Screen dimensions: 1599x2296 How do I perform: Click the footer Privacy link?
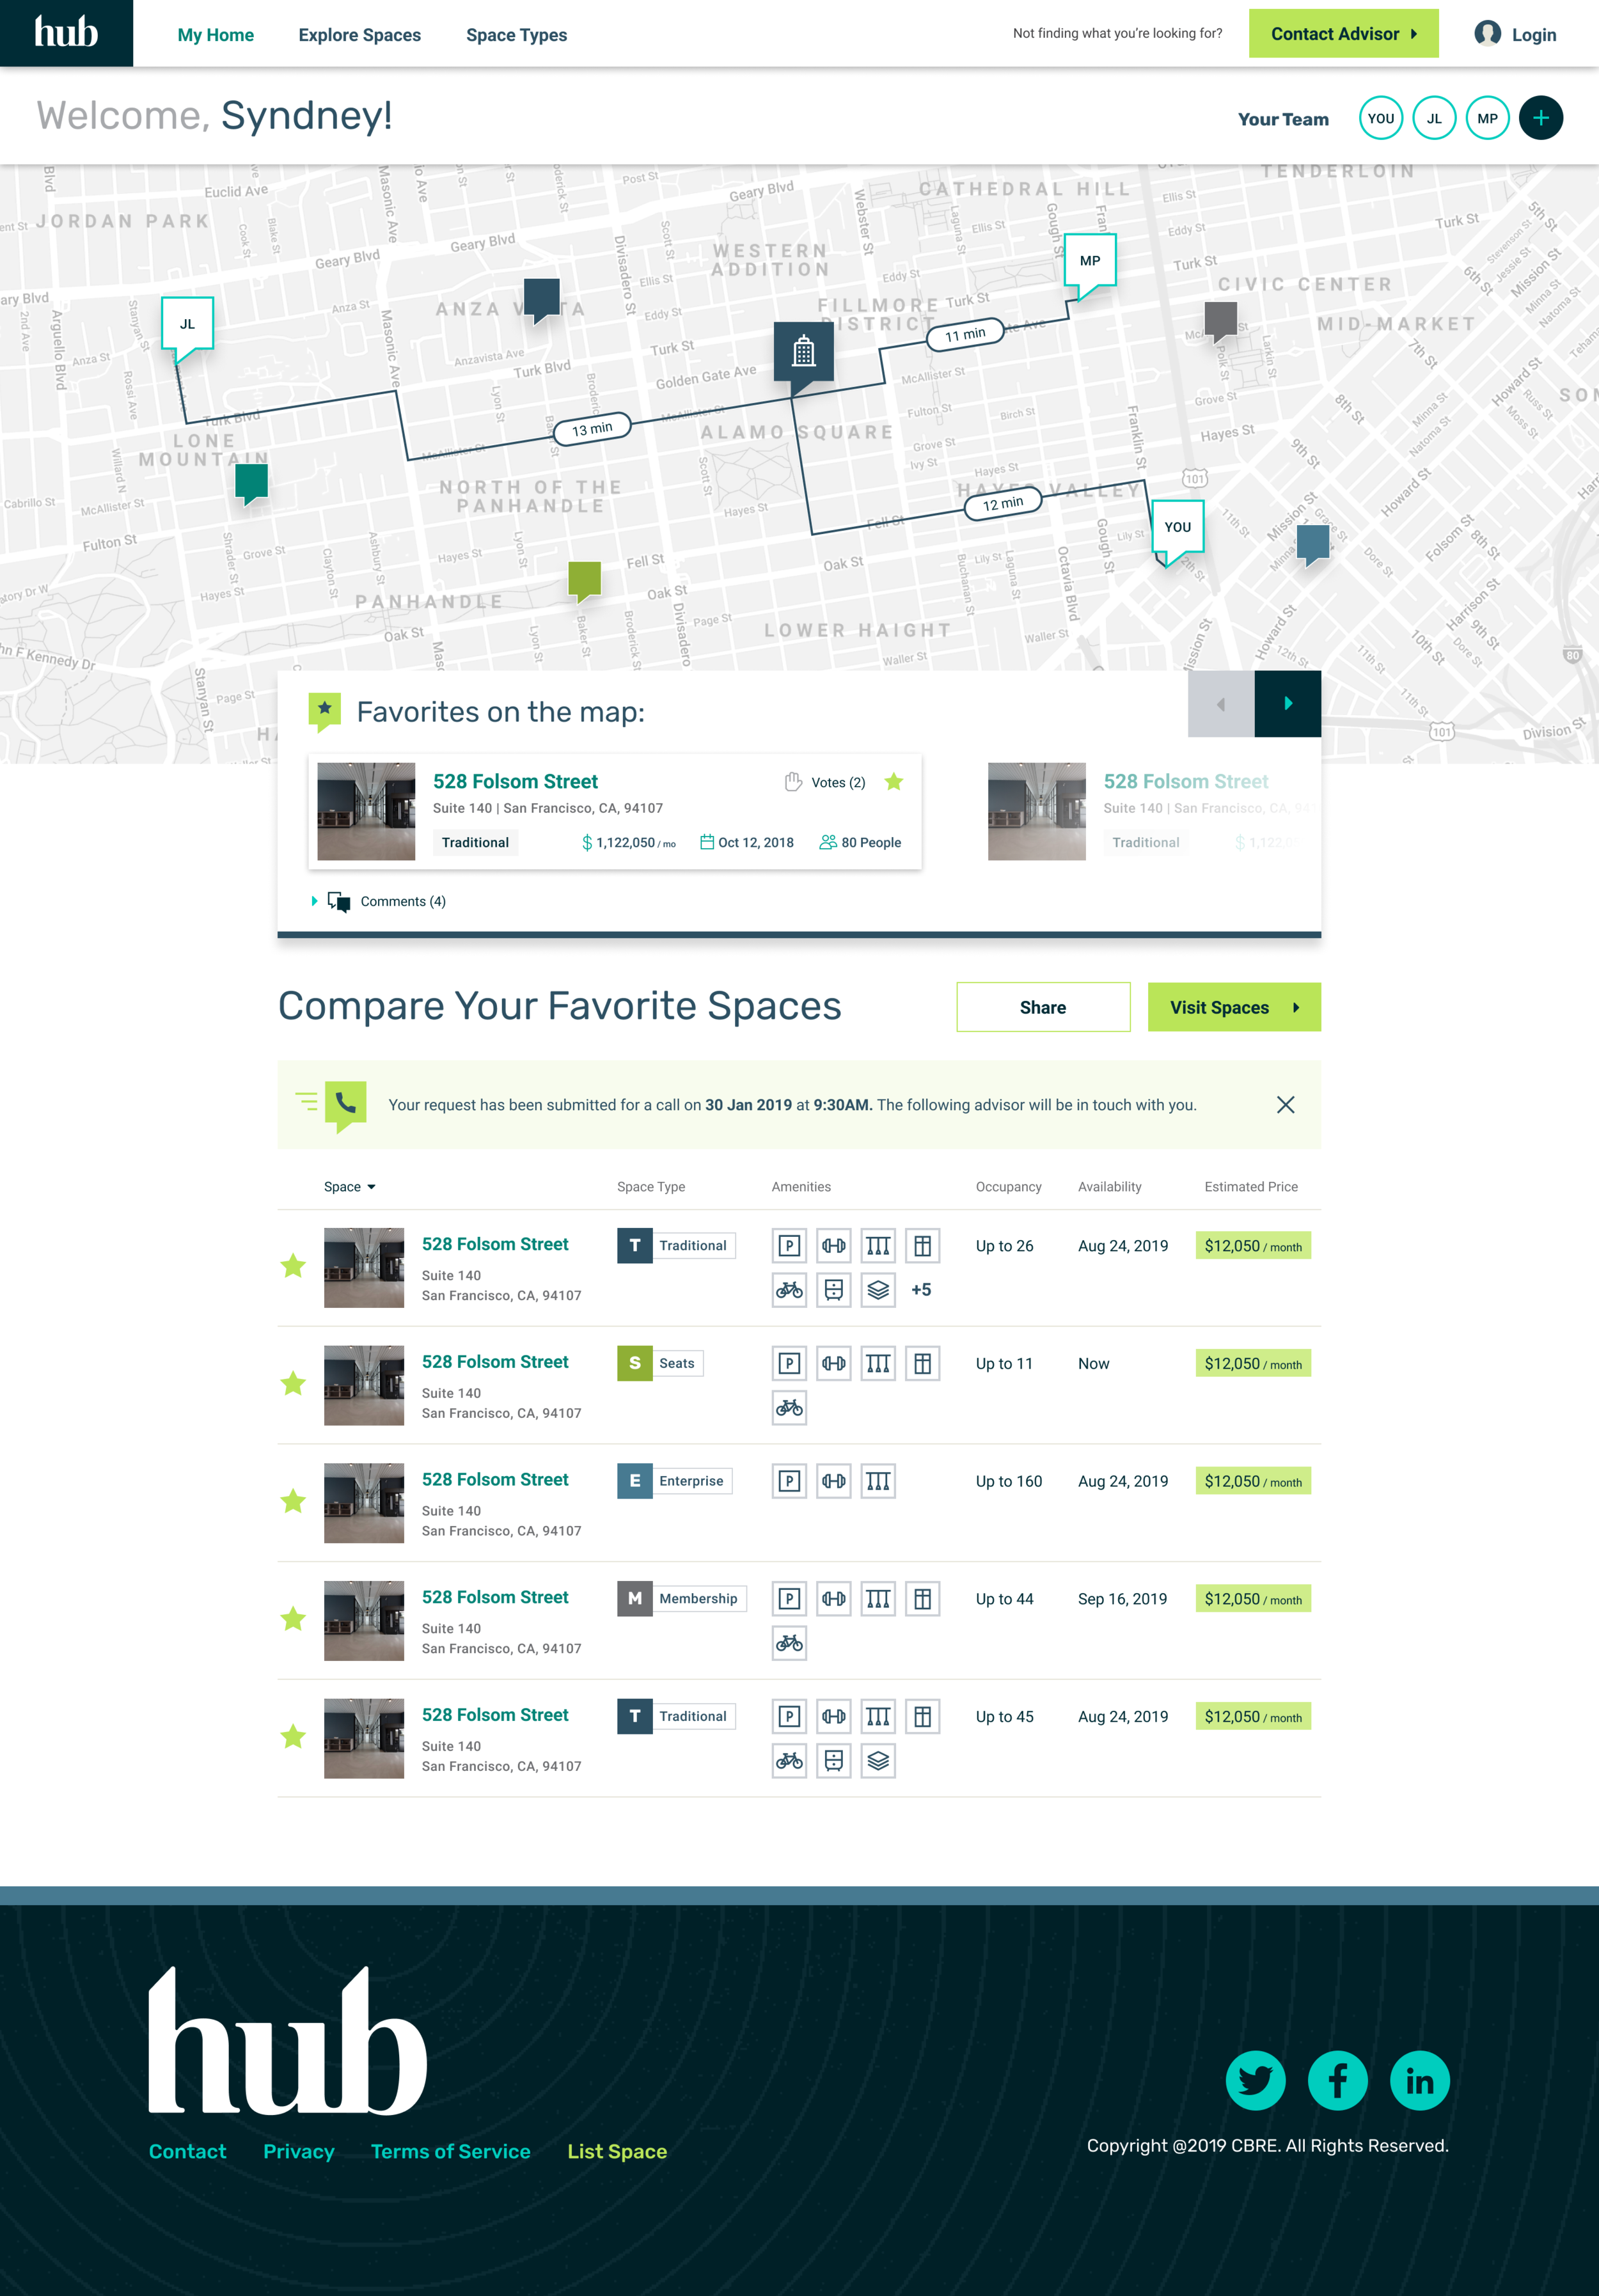(298, 2152)
